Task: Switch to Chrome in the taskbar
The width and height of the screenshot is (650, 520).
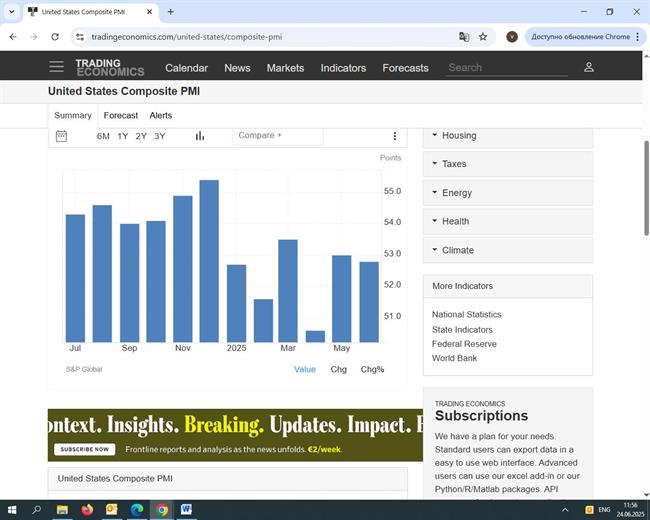Action: (x=162, y=510)
